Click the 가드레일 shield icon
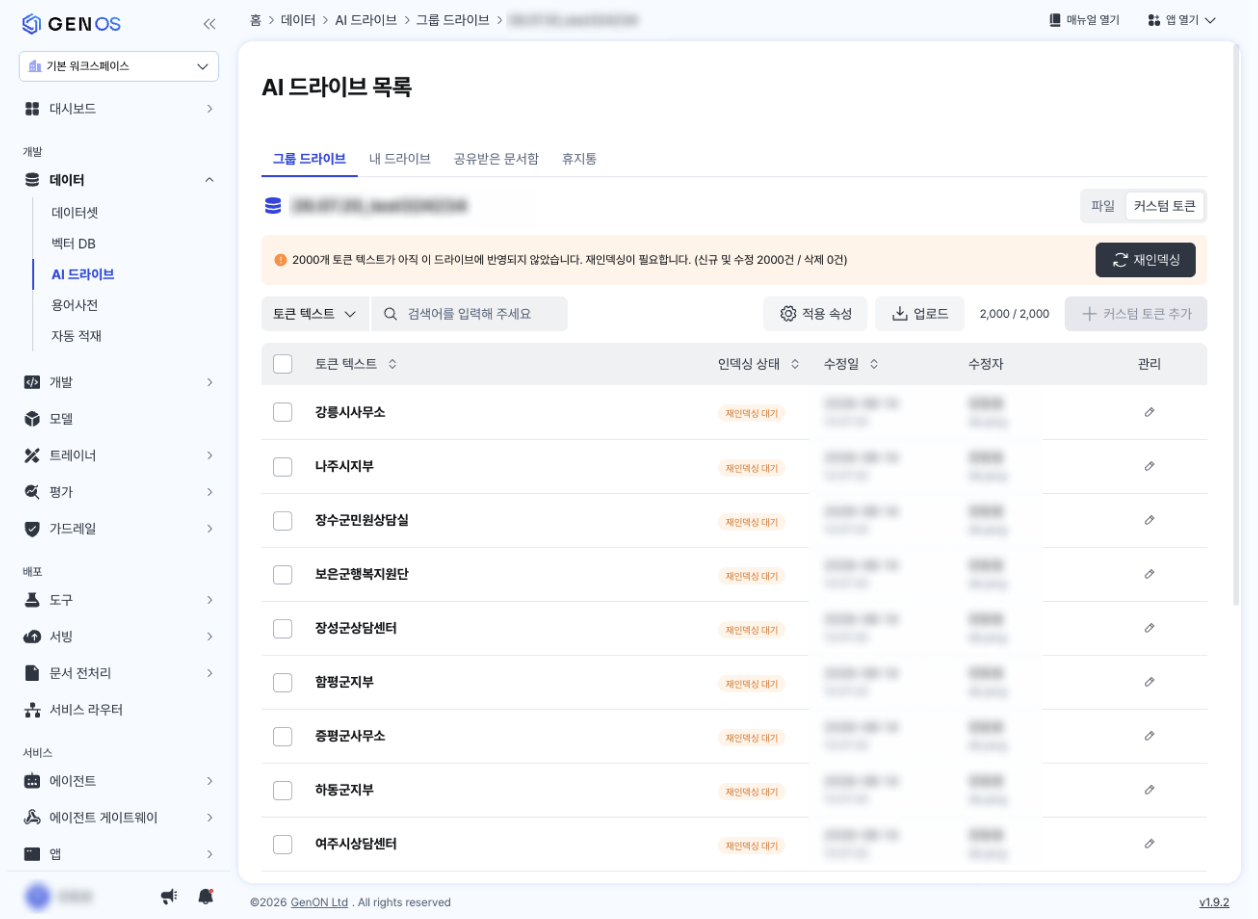The width and height of the screenshot is (1258, 919). (x=32, y=528)
